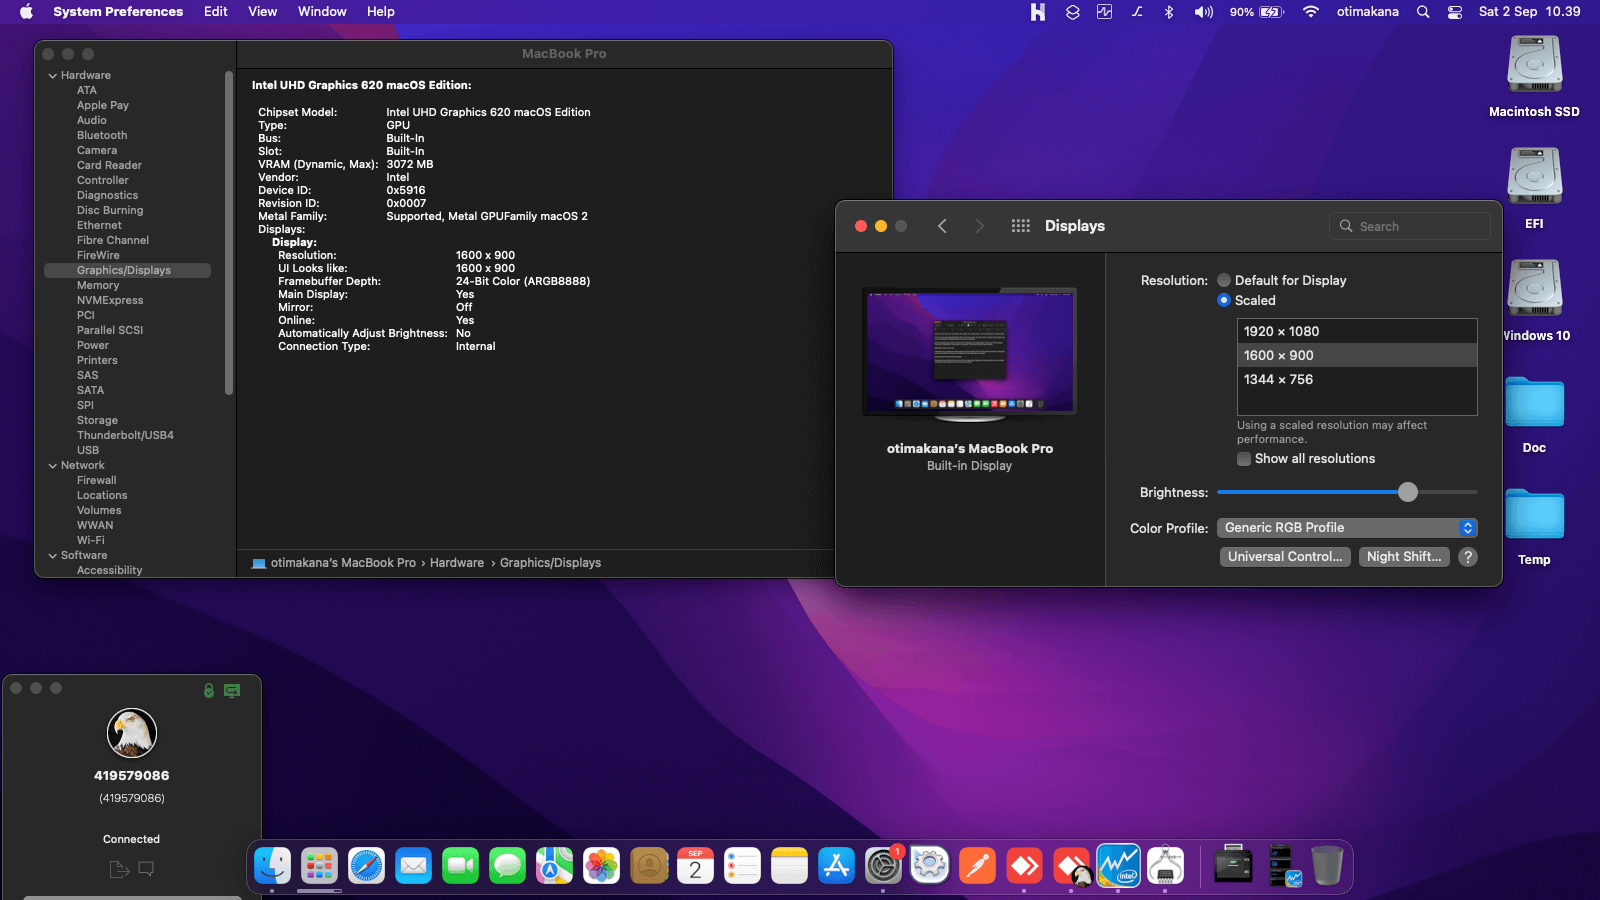
Task: Select the EFI volume on desktop
Action: click(1534, 189)
